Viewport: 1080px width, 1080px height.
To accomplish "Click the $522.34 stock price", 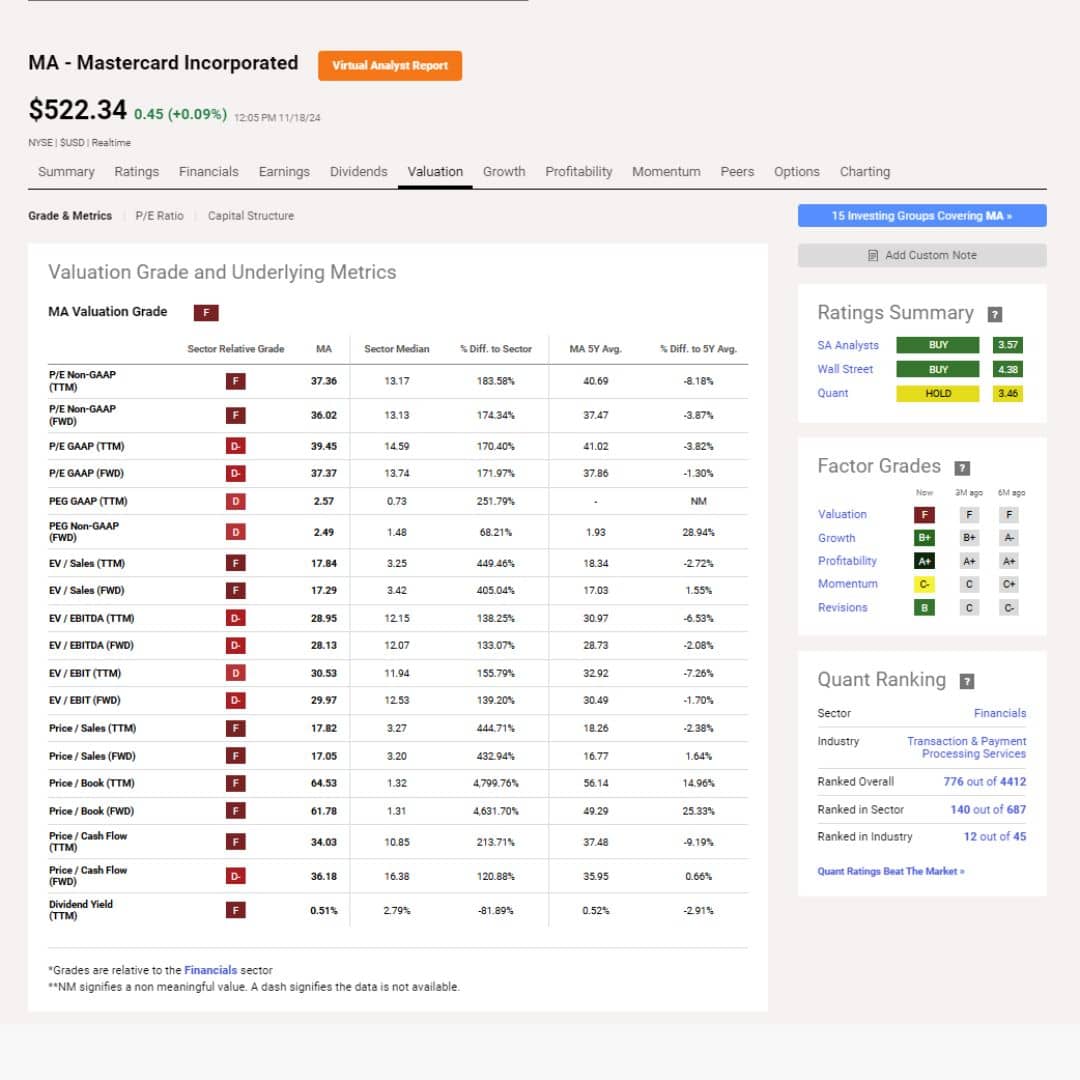I will click(78, 110).
